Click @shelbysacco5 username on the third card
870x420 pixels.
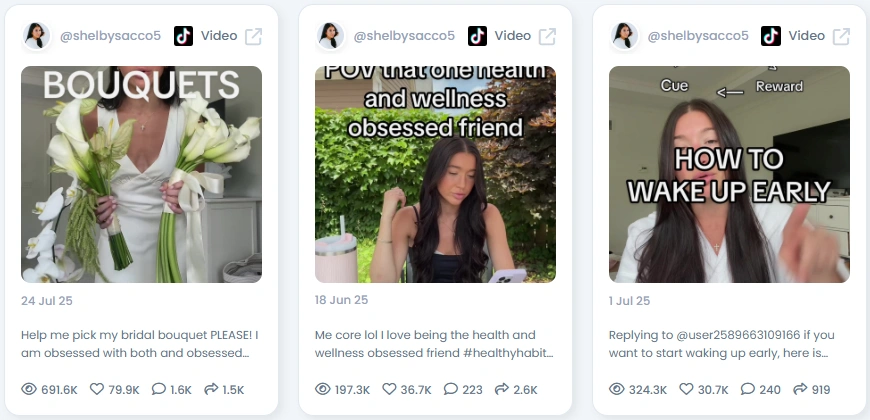click(698, 36)
